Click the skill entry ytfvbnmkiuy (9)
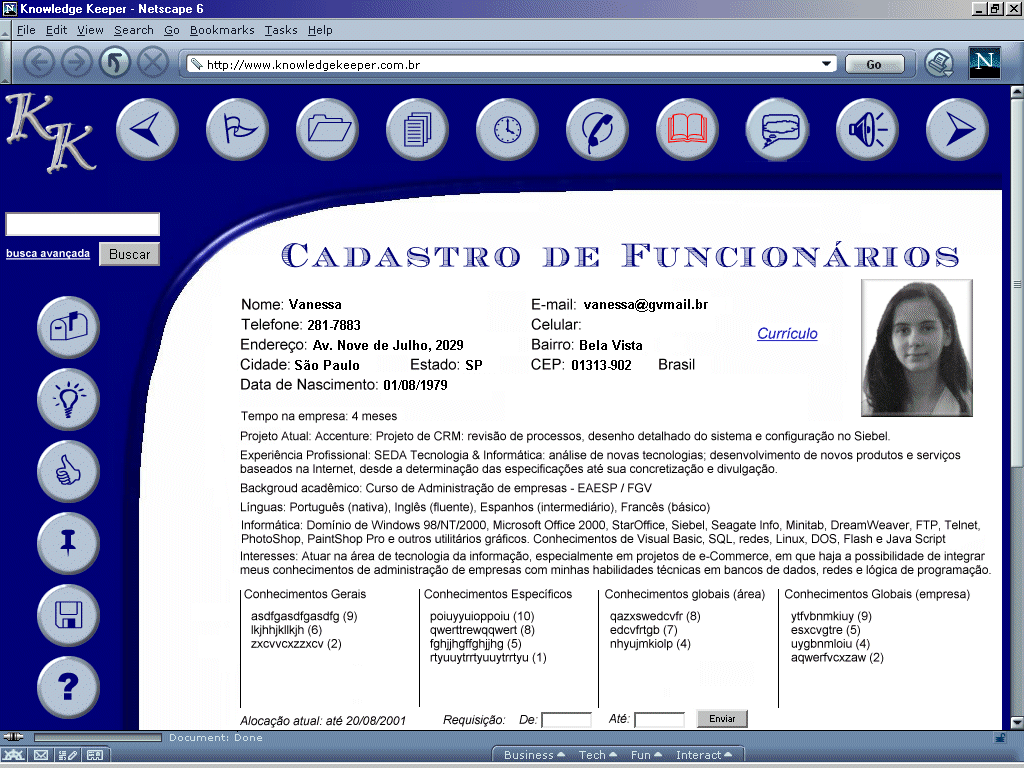The height and width of the screenshot is (768, 1024). click(831, 616)
